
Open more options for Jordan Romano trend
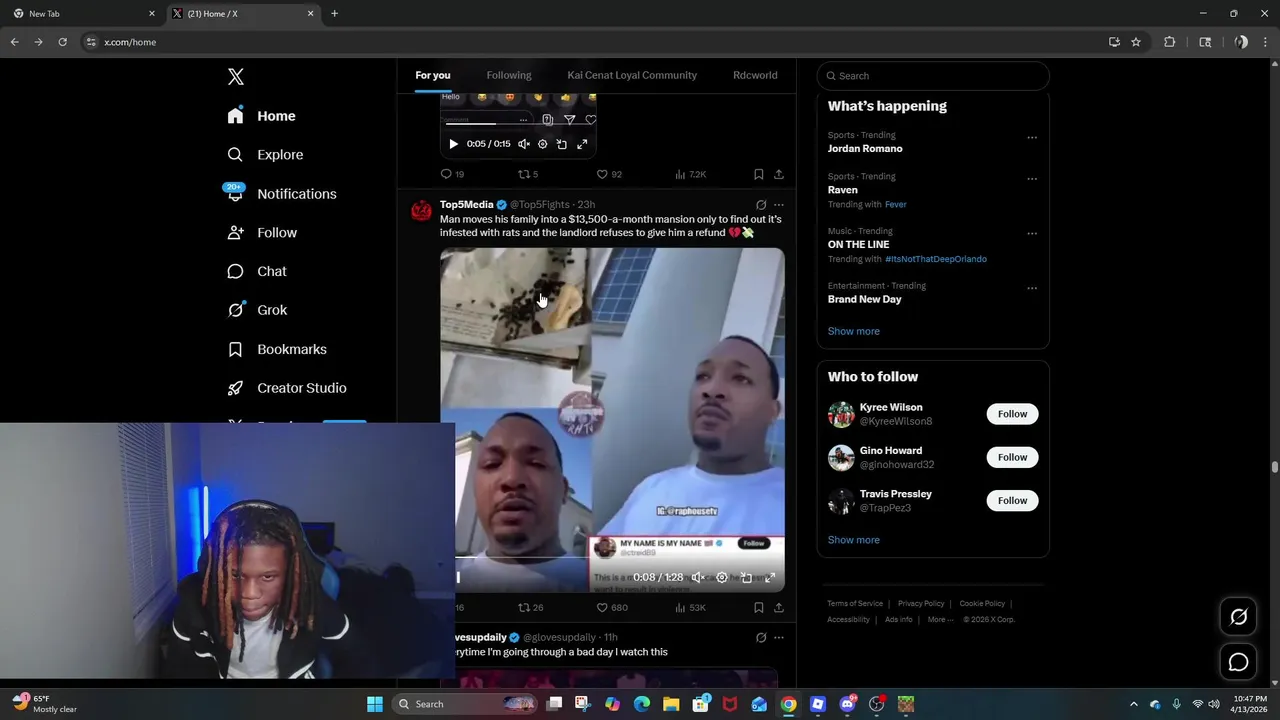tap(1032, 138)
